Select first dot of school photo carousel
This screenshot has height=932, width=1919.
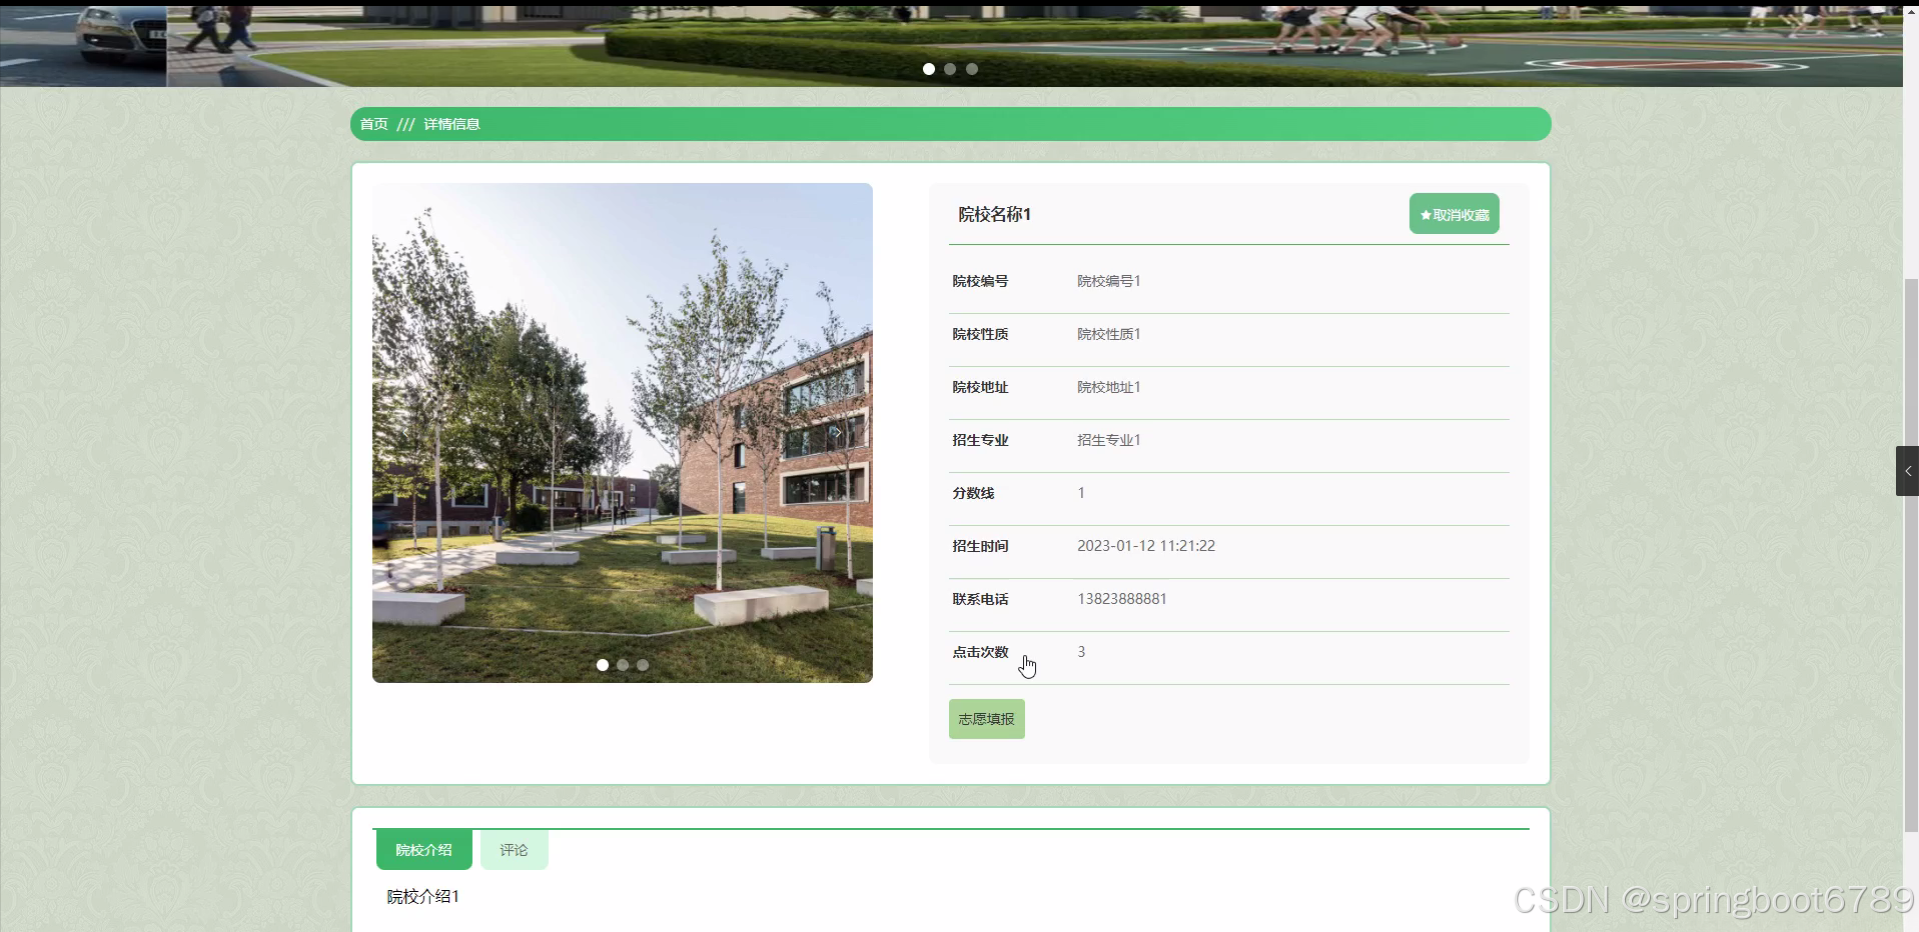(603, 665)
